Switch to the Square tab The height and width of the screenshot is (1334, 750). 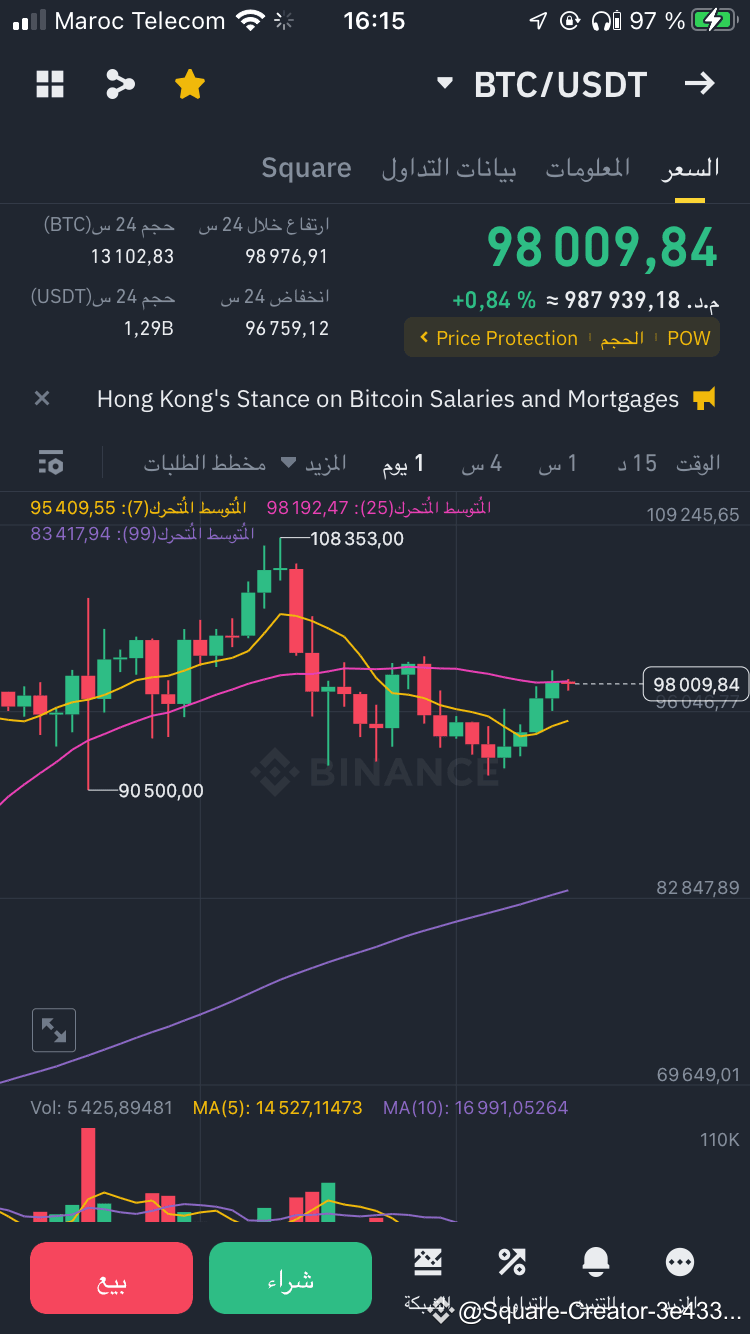[306, 168]
